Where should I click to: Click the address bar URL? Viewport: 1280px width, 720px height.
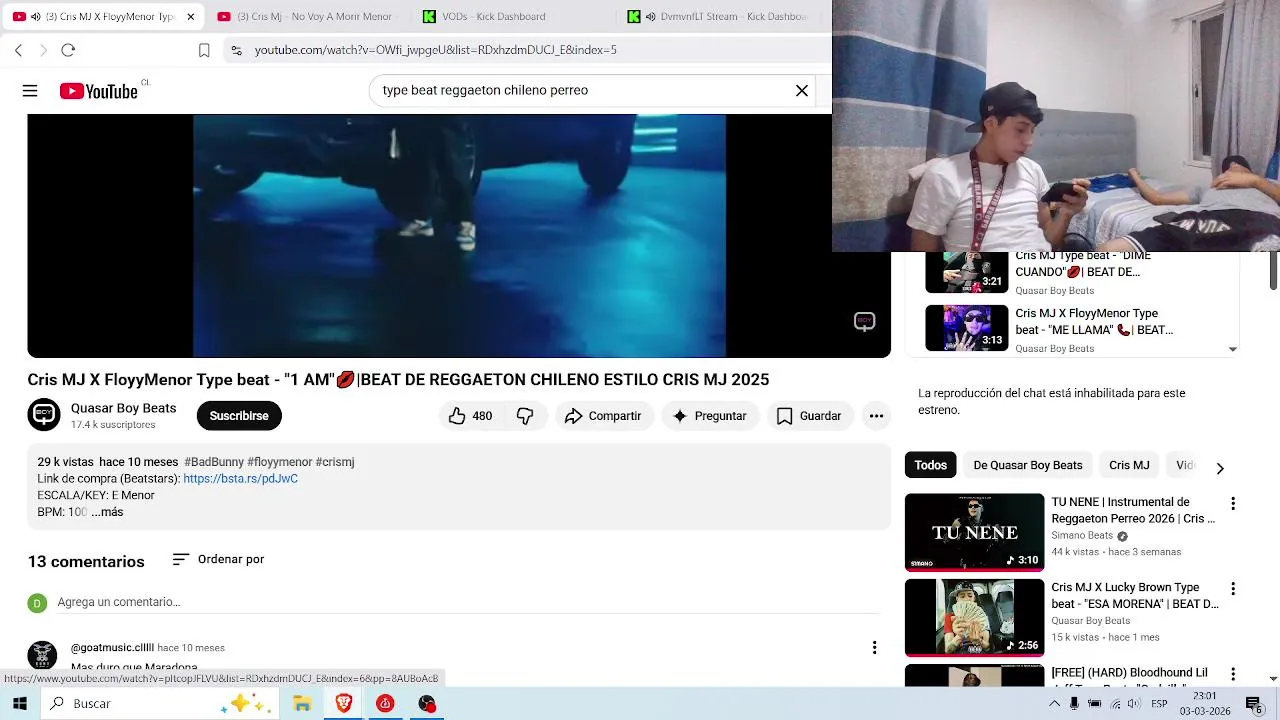coord(436,50)
